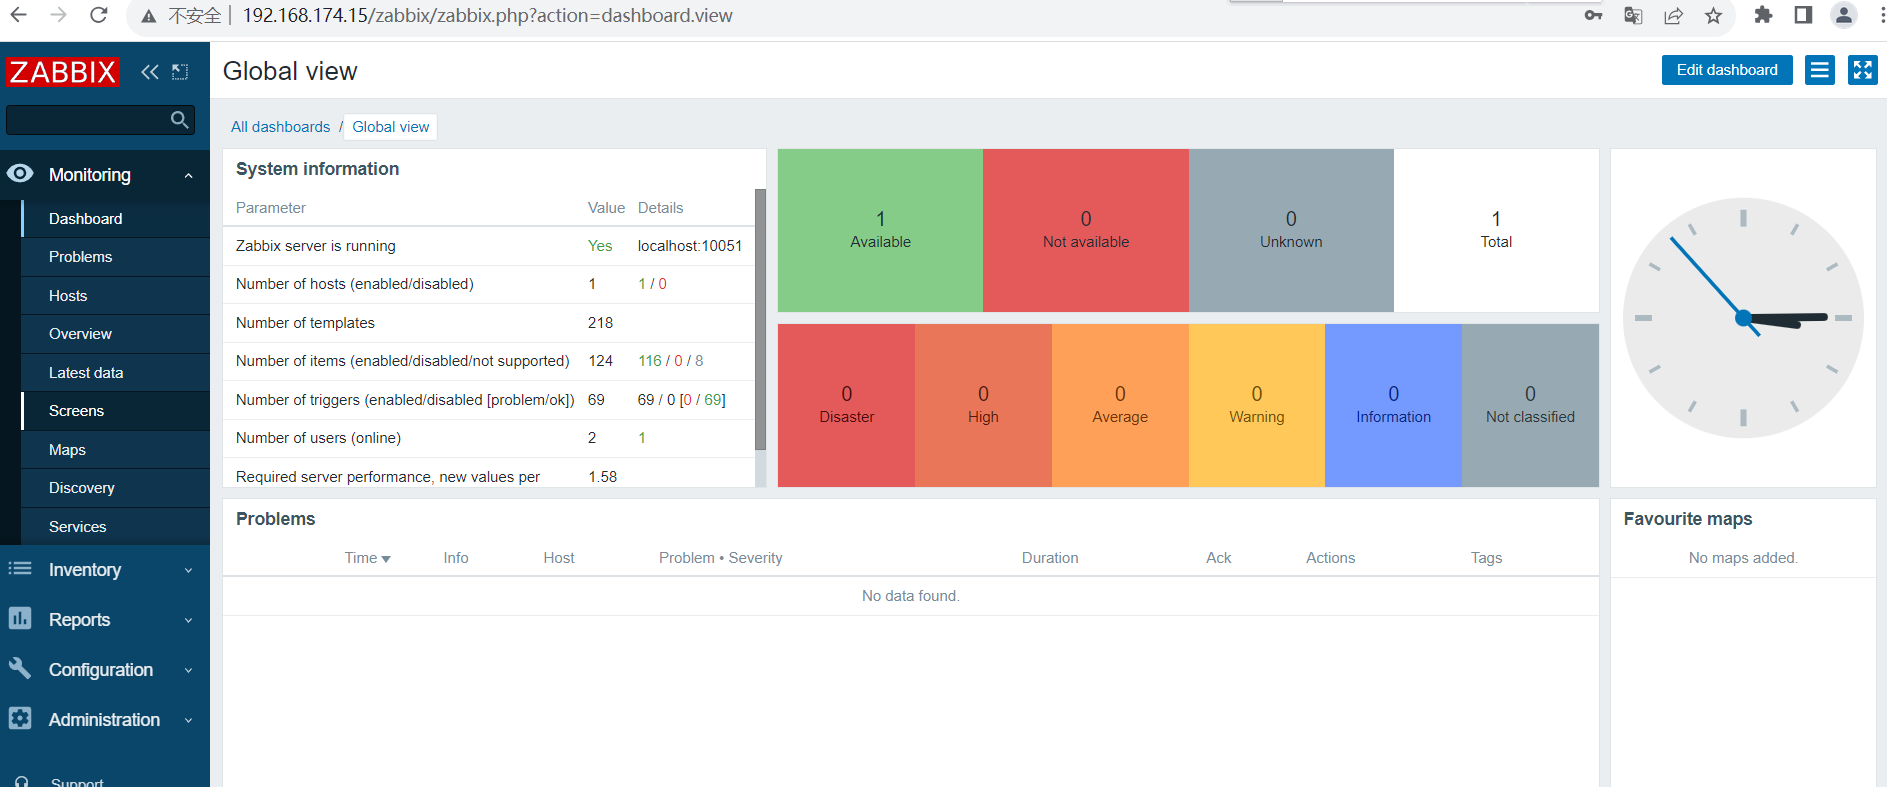
Task: Follow All dashboards breadcrumb link
Action: click(280, 127)
